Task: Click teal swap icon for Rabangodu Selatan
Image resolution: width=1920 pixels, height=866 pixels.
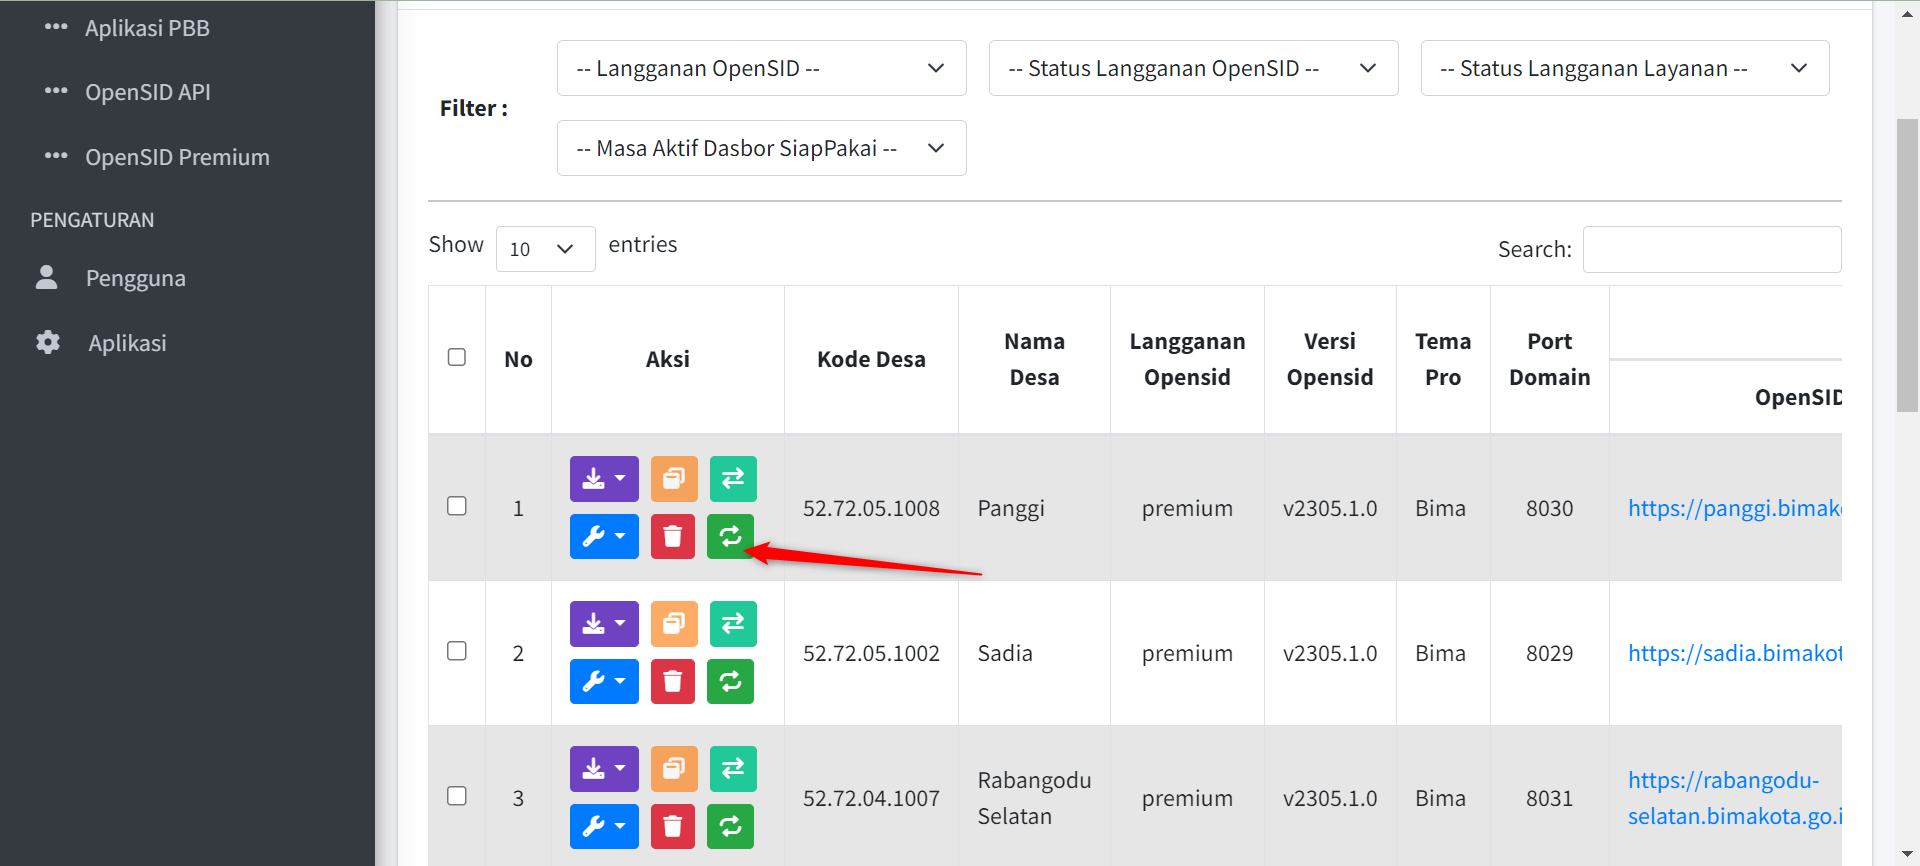Action: 733,769
